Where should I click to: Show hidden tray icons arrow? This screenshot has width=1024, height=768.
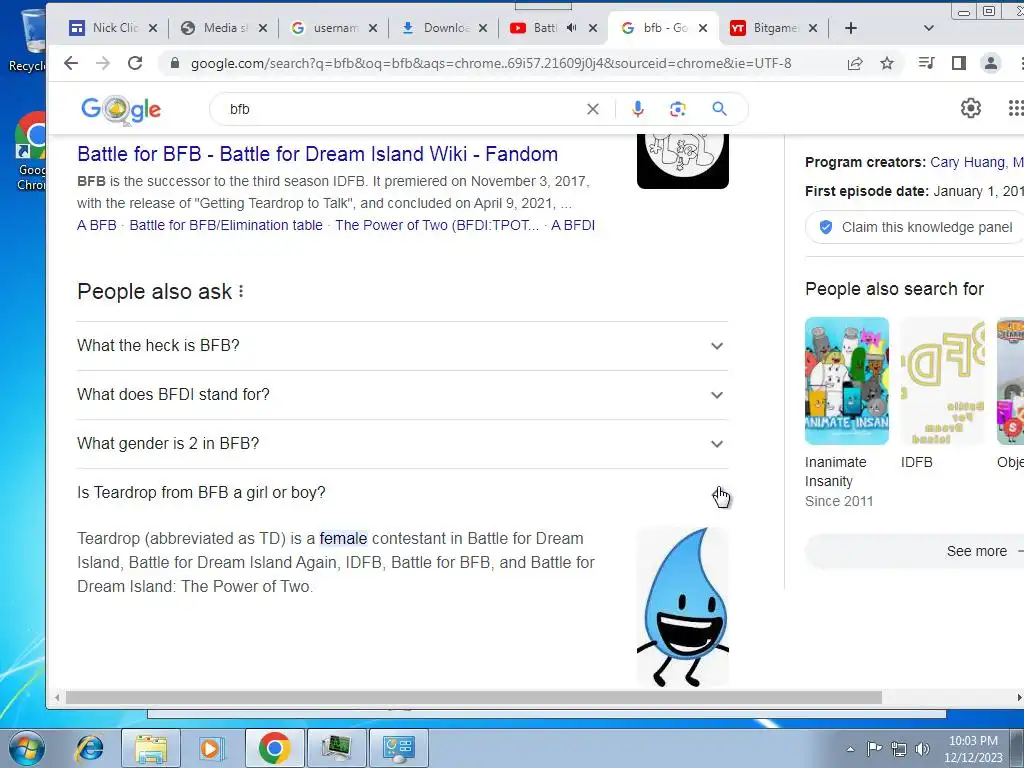[x=850, y=749]
